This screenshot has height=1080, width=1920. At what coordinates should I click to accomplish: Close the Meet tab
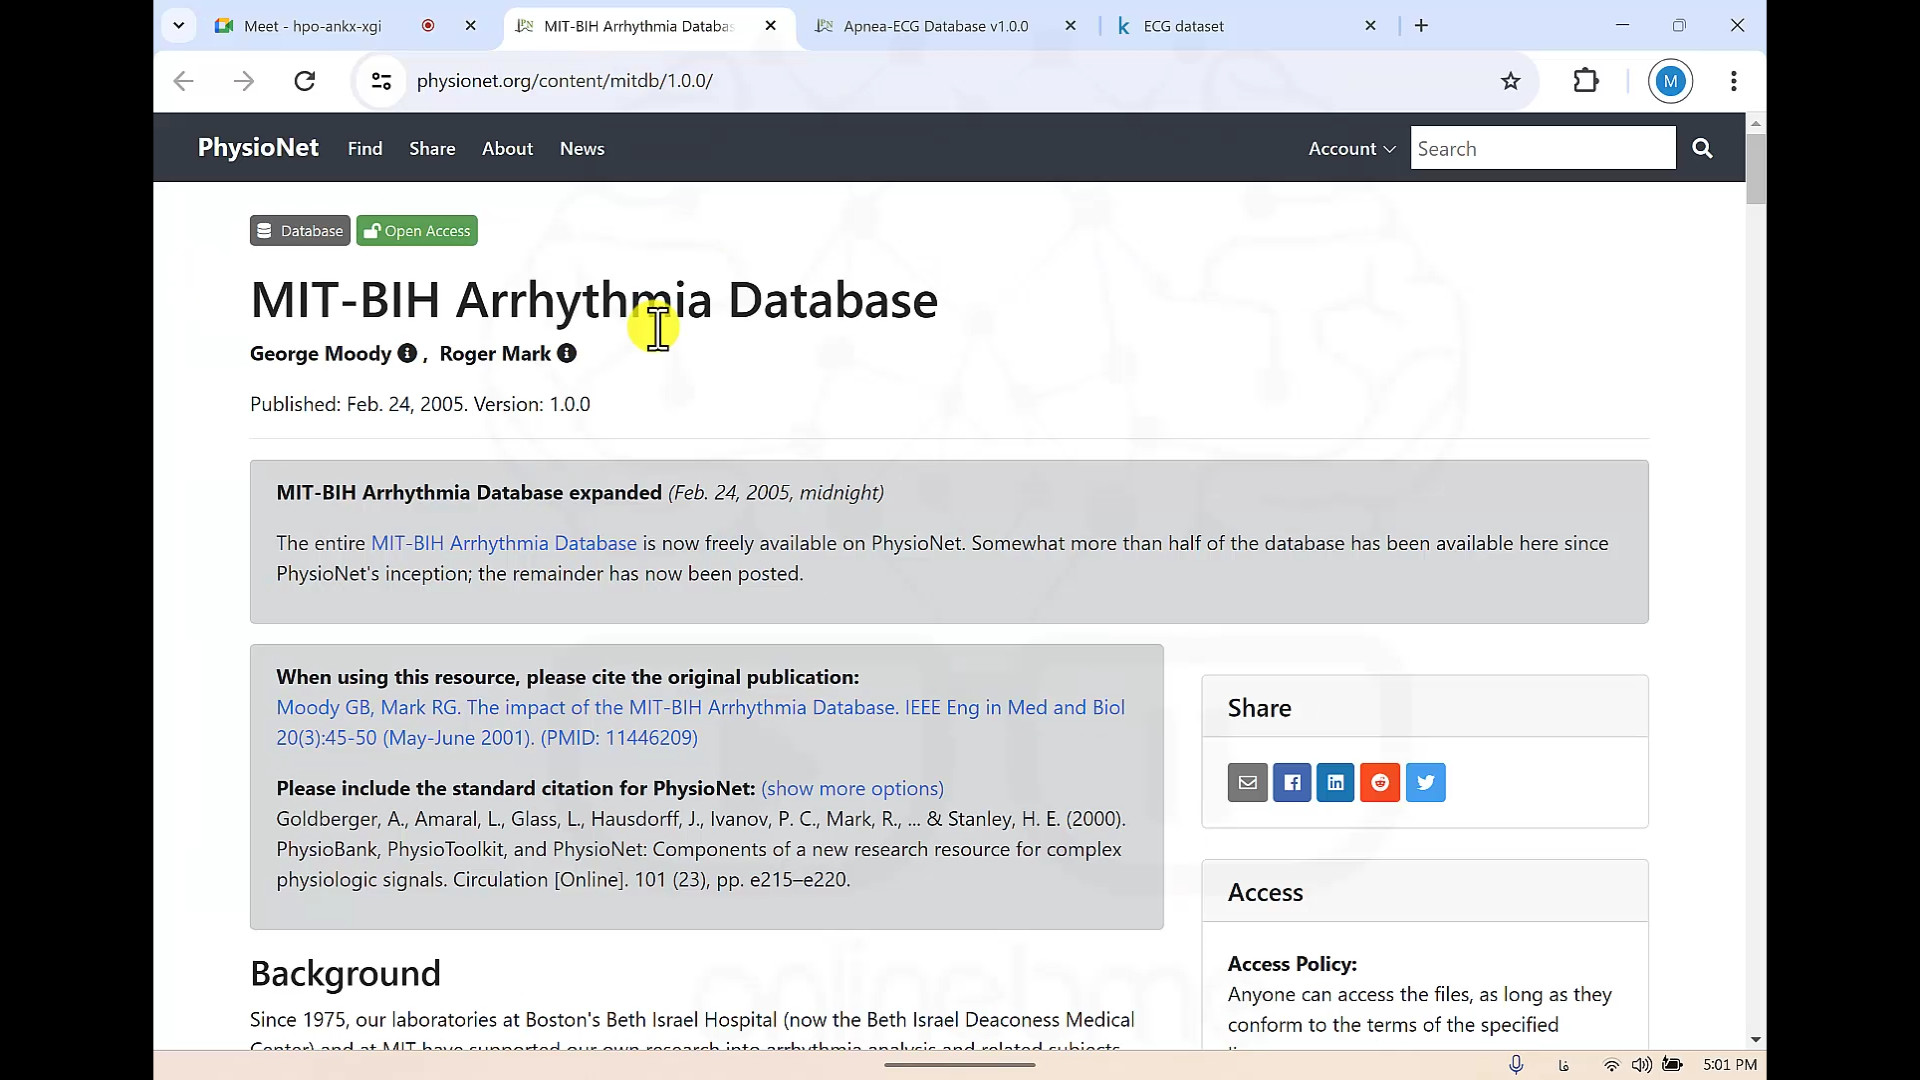coord(471,26)
